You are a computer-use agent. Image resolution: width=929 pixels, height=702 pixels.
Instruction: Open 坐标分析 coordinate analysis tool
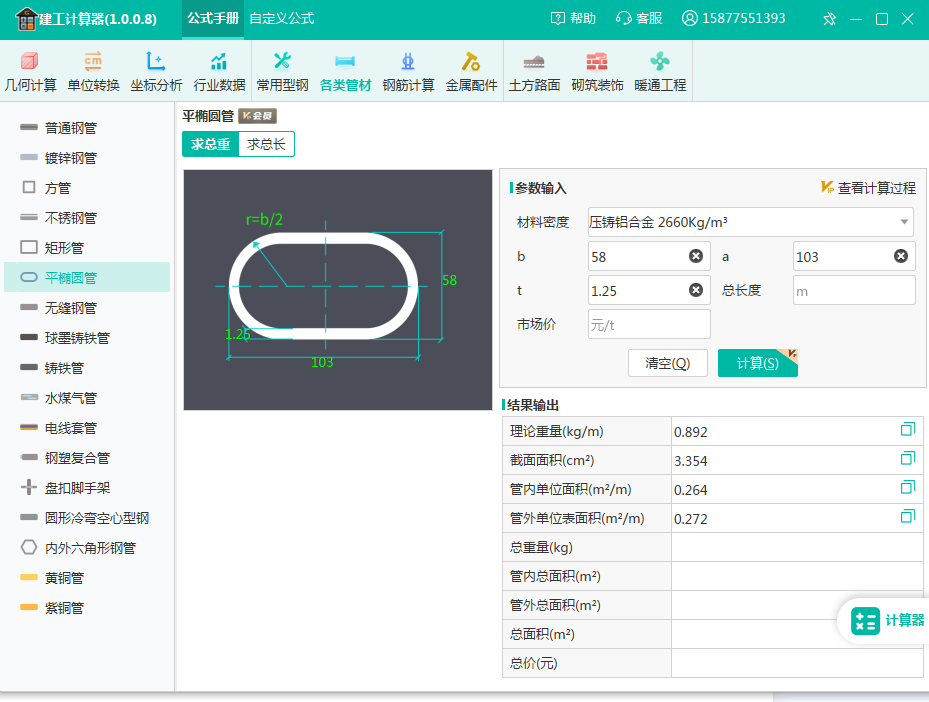point(156,72)
